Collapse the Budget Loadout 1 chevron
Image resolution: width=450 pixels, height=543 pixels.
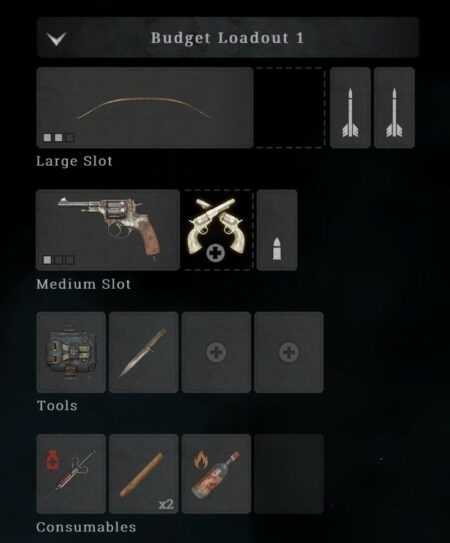[57, 38]
